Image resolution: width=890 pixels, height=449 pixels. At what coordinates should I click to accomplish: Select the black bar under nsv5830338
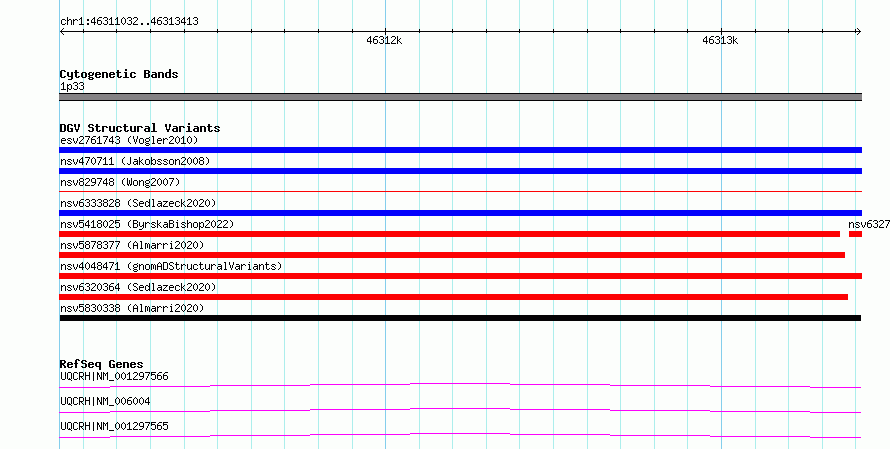(460, 318)
